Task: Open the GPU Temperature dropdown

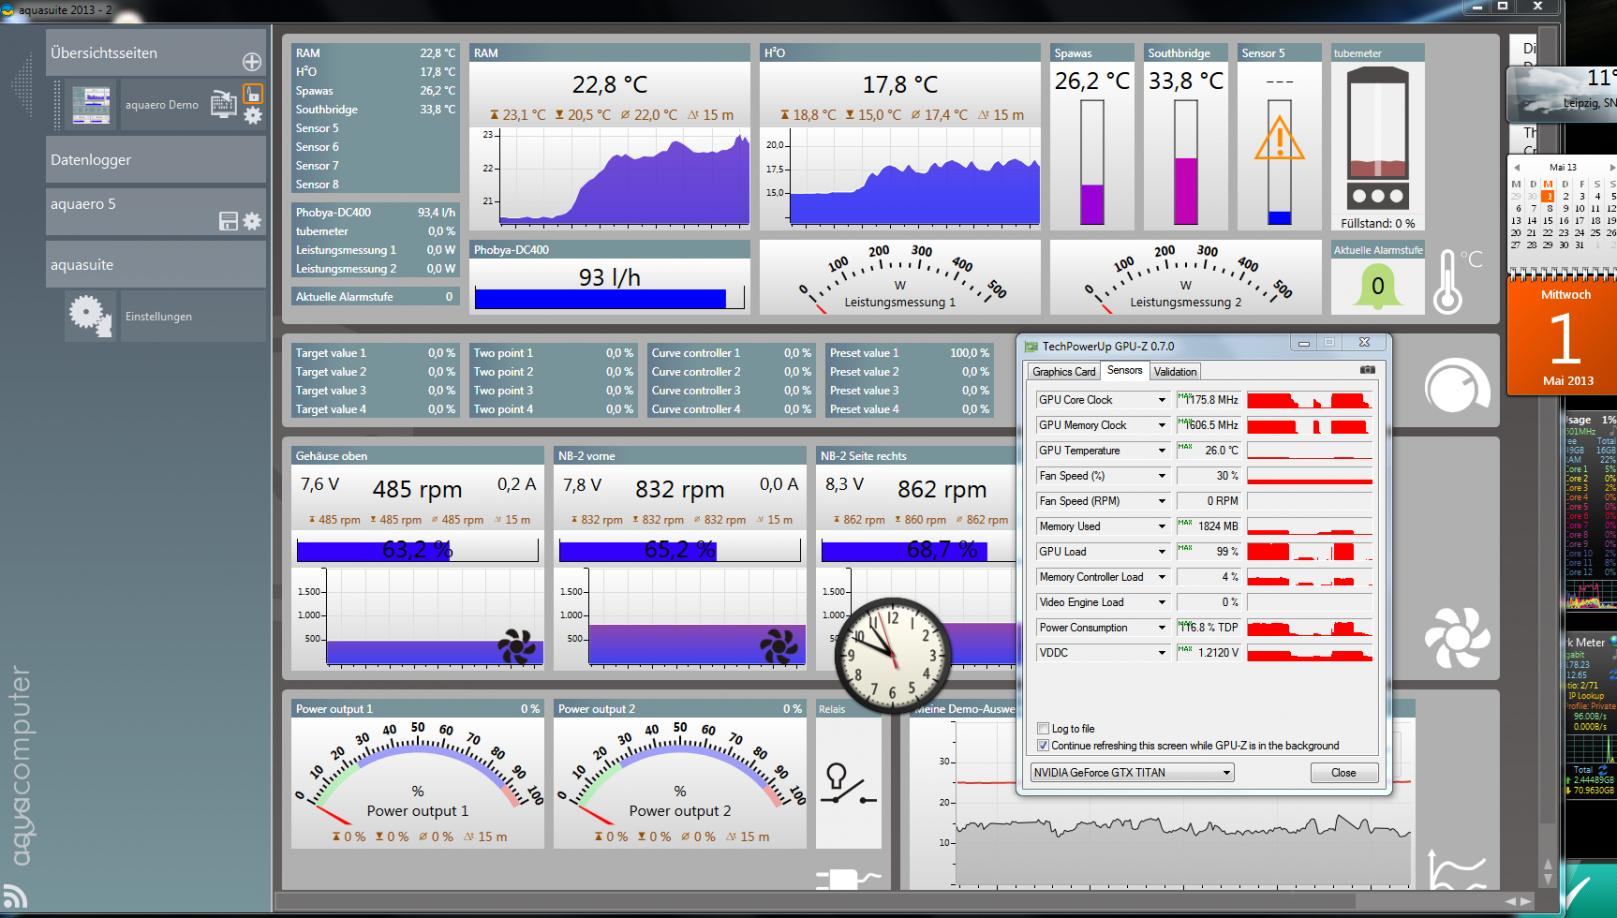Action: (1162, 451)
